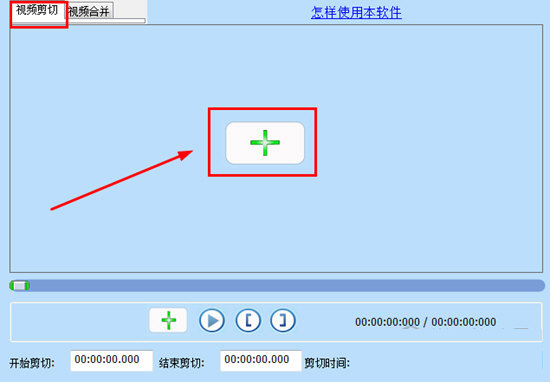The image size is (550, 382).
Task: Click the 结束剪切 label
Action: tap(181, 363)
